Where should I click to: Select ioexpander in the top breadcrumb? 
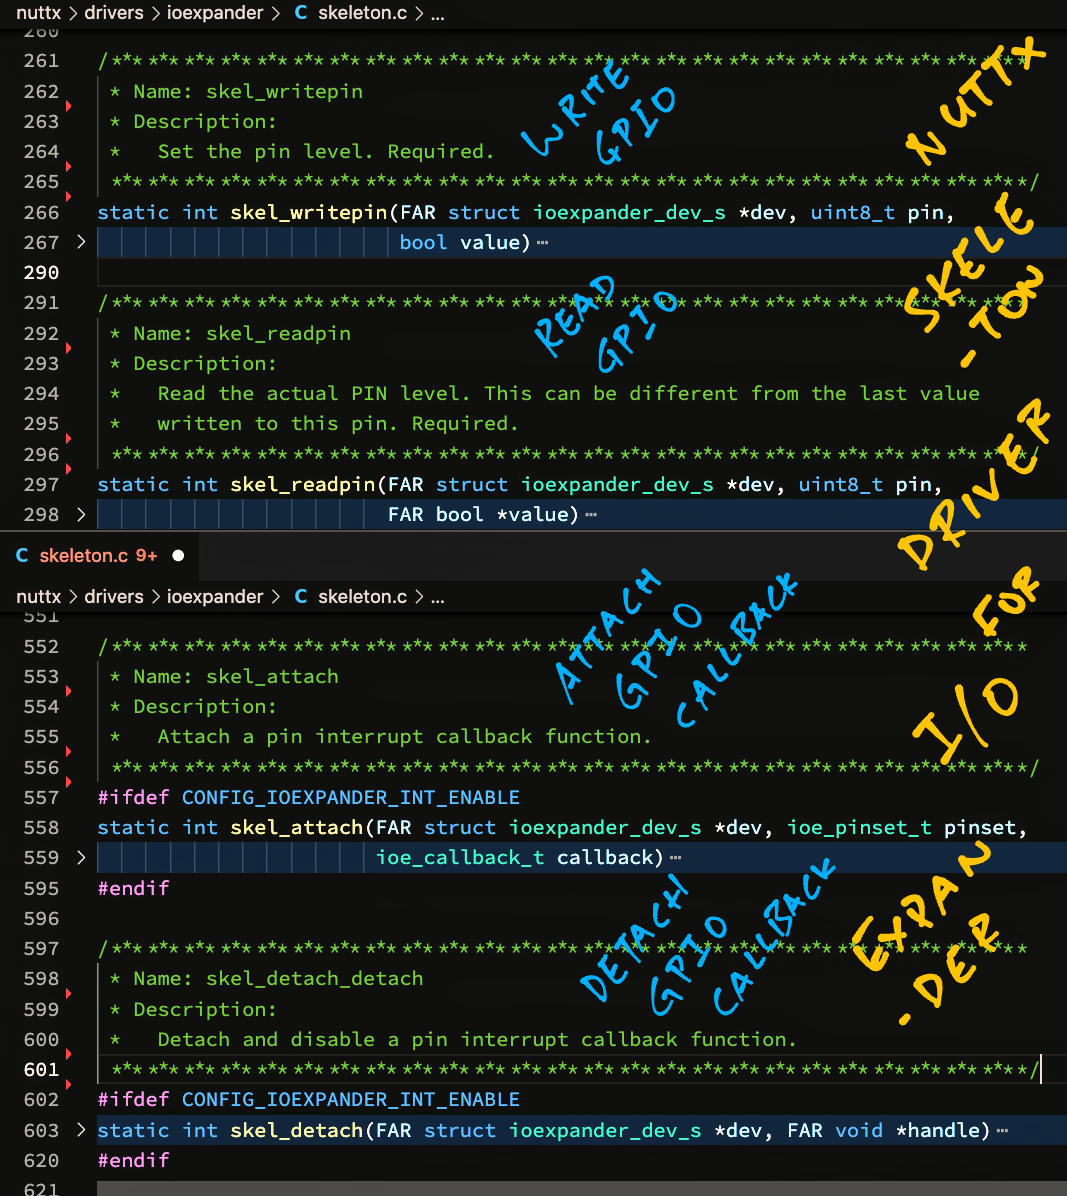(x=215, y=13)
